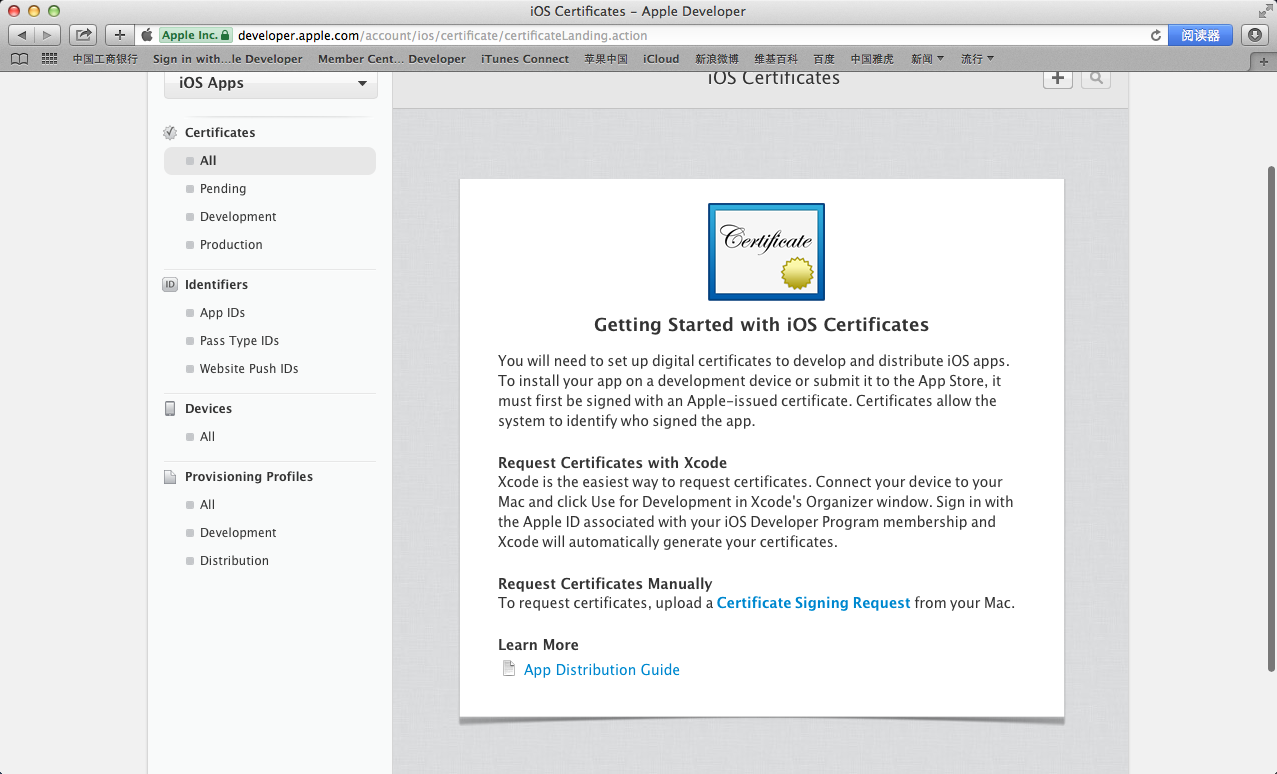Select Distribution provisioning profiles
The width and height of the screenshot is (1277, 774).
click(x=234, y=561)
